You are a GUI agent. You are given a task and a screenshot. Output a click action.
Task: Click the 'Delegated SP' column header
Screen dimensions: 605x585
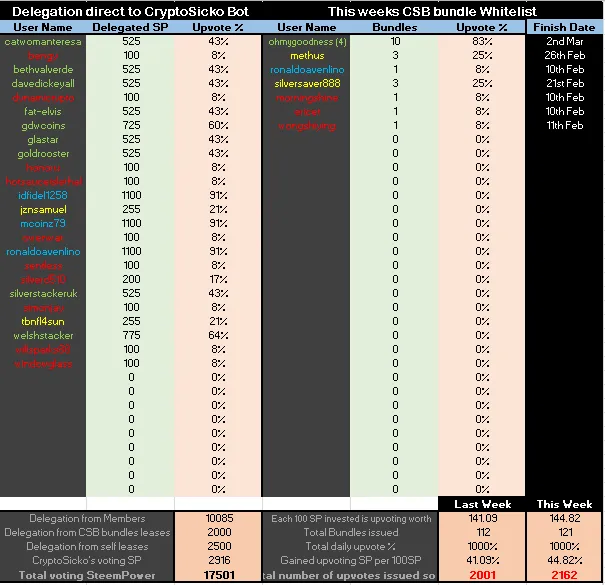(x=130, y=27)
